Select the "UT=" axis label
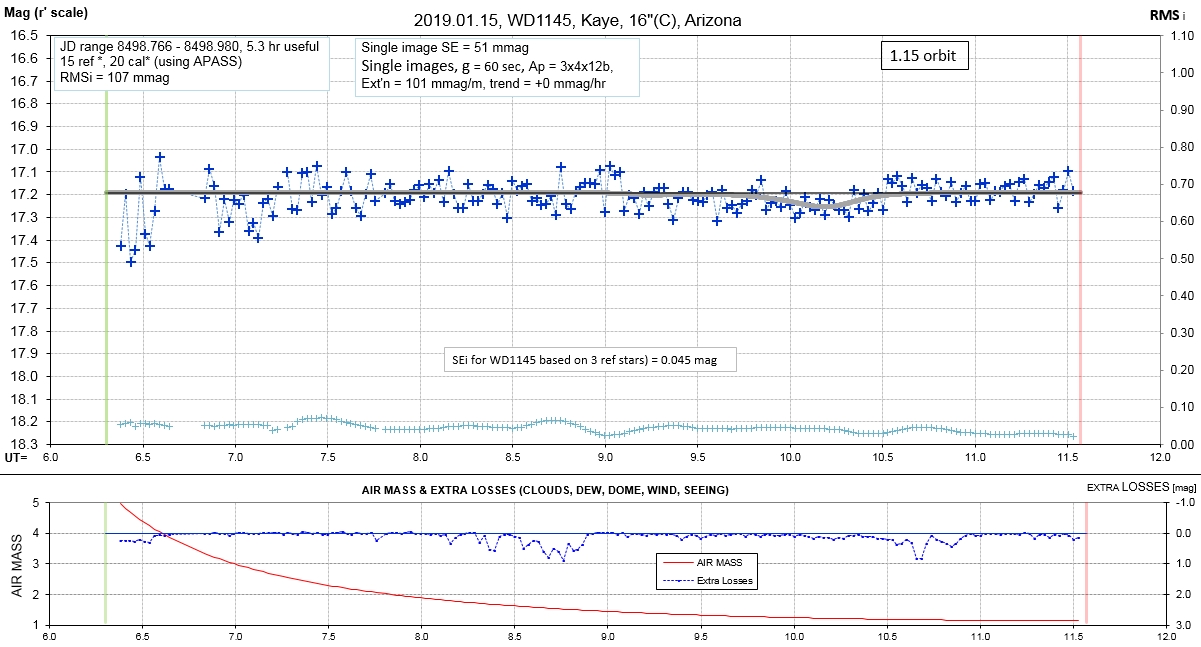Screen dimensions: 1201x647 (17, 456)
